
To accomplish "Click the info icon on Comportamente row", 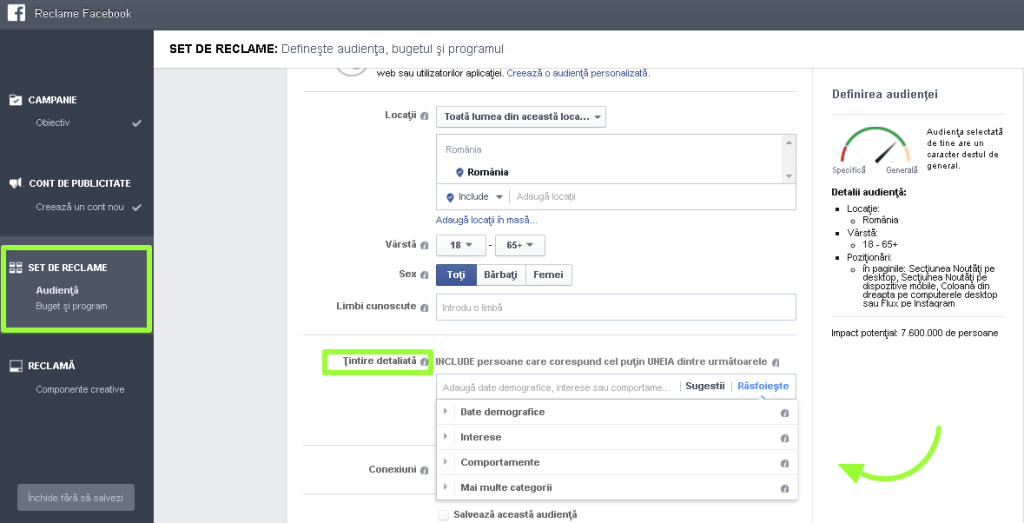I will click(x=785, y=464).
